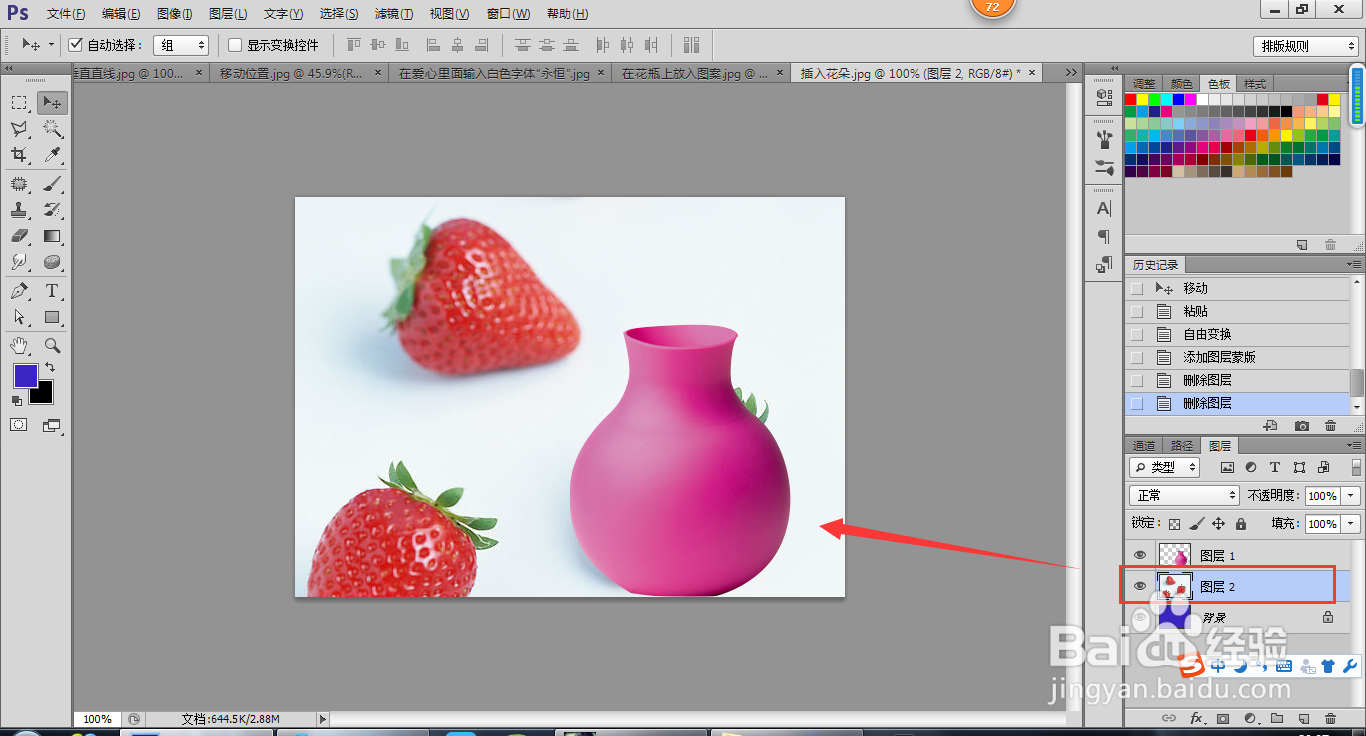Viewport: 1366px width, 736px height.
Task: Select the Magic Wand tool
Action: click(x=52, y=129)
